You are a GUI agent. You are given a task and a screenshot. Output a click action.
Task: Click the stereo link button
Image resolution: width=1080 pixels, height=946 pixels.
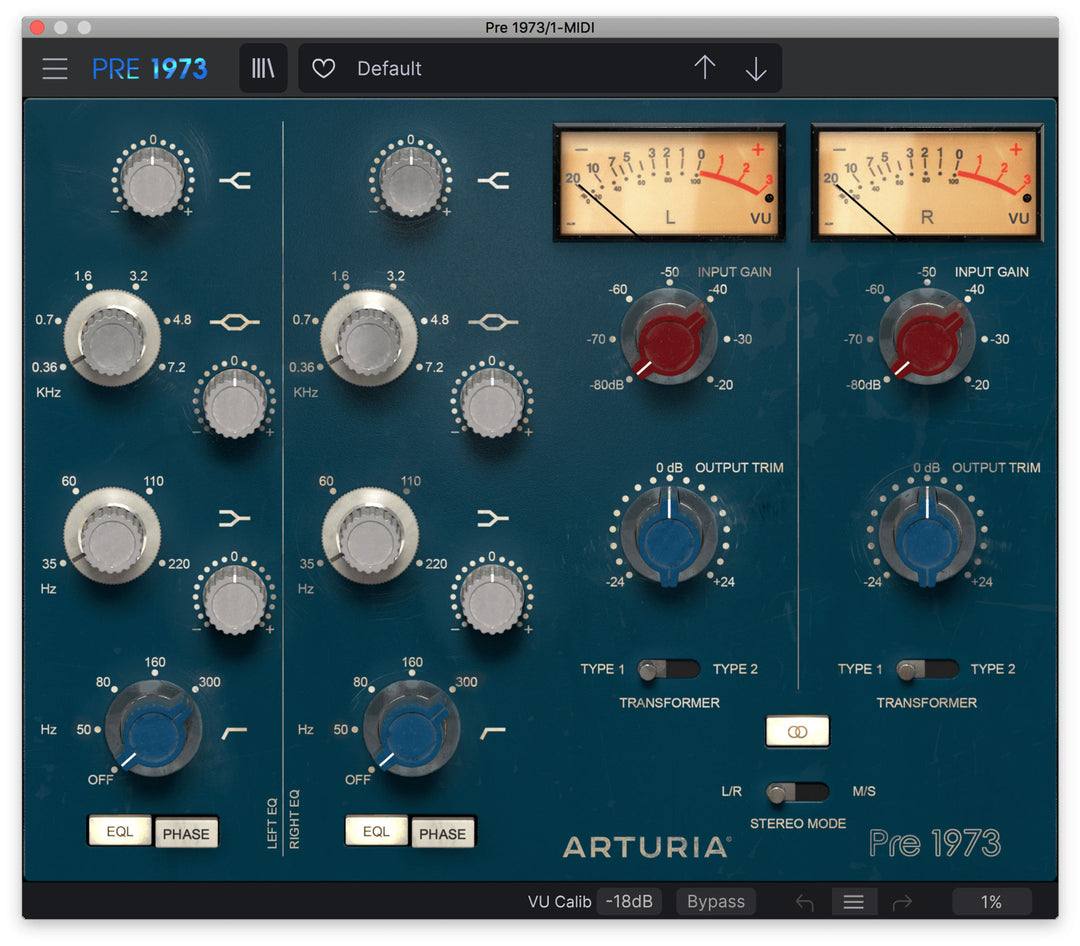click(x=798, y=731)
